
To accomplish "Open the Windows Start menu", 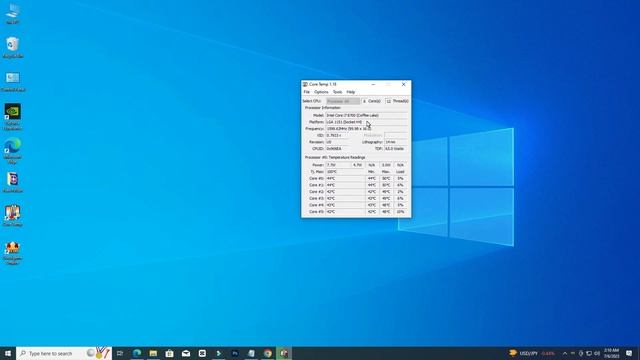I will tap(8, 353).
